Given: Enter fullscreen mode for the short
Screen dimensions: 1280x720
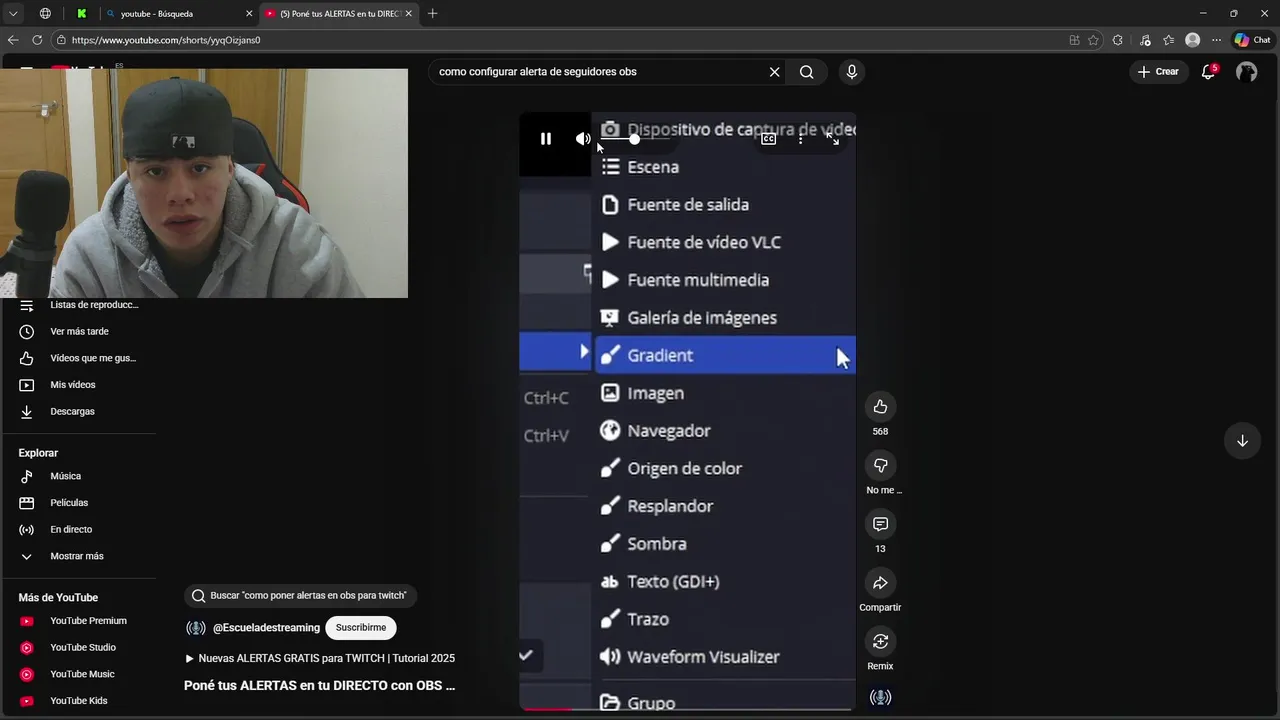Looking at the screenshot, I should (832, 139).
